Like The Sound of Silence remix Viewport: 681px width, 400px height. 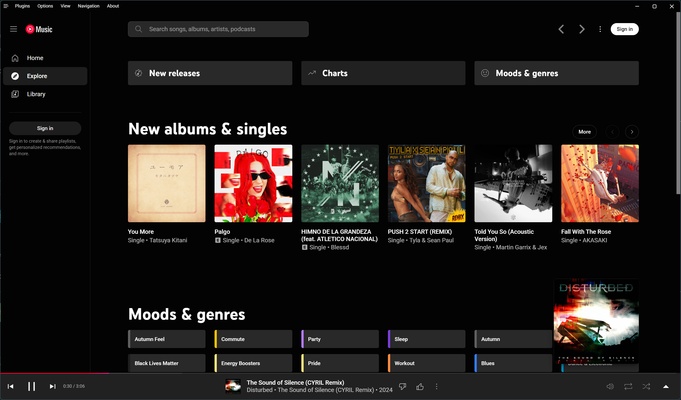click(x=420, y=386)
